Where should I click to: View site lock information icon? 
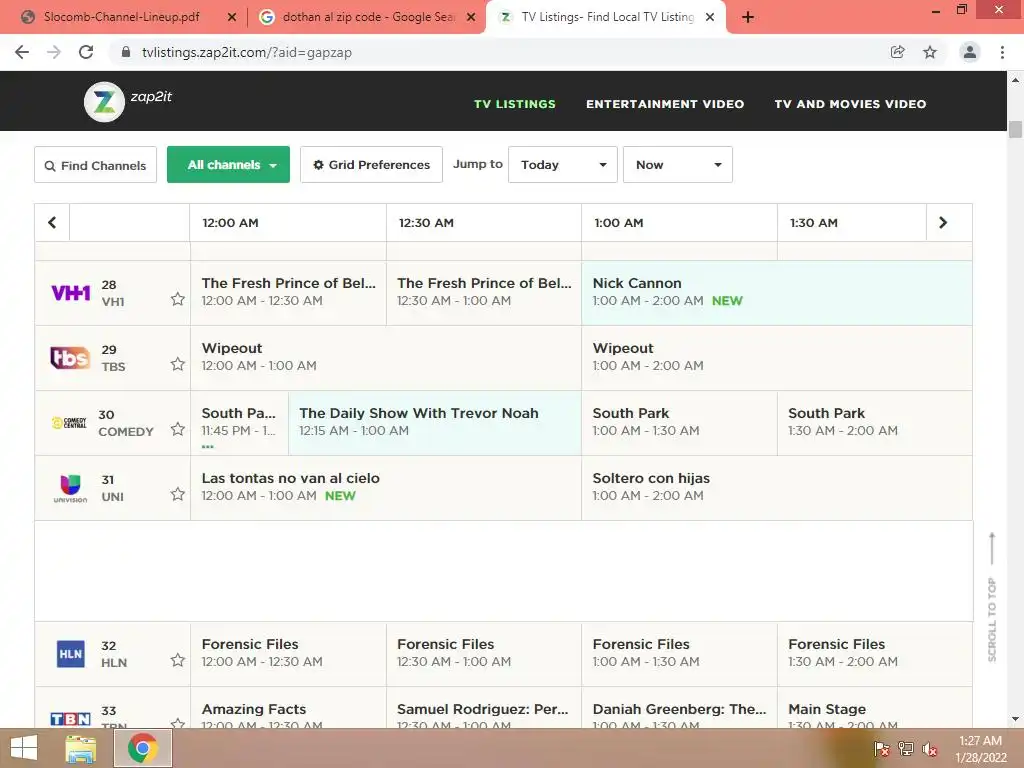point(126,52)
